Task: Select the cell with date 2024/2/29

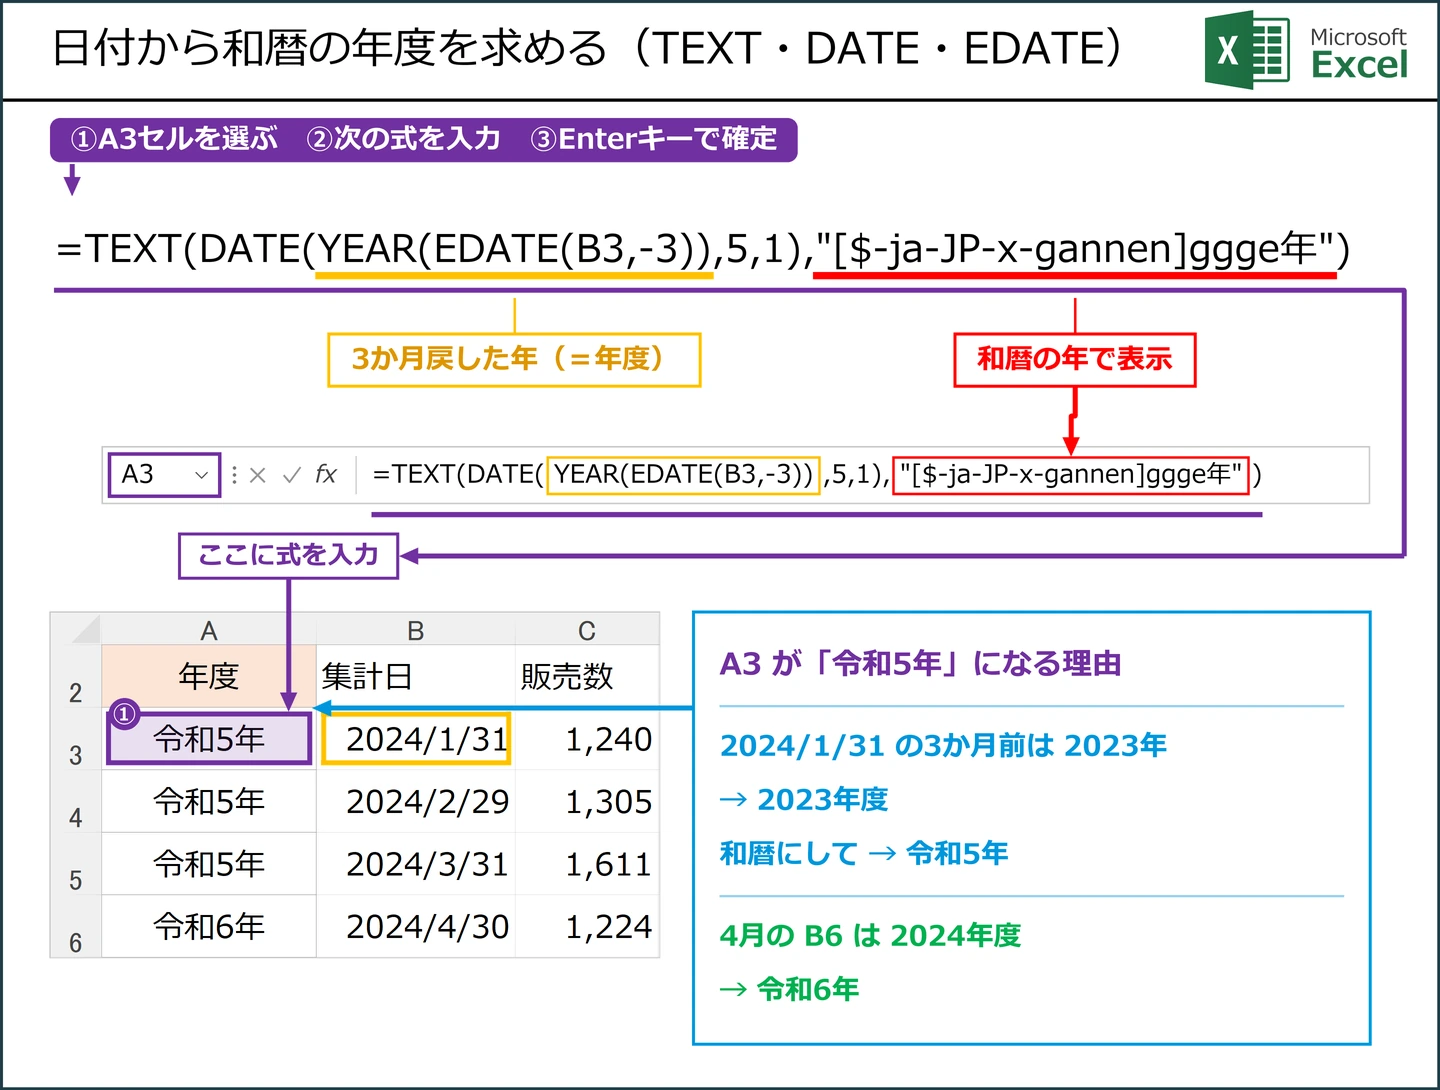Action: pos(416,802)
